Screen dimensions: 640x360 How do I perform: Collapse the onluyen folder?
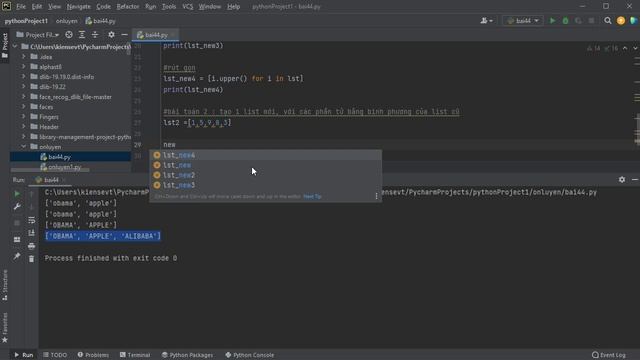pos(24,147)
